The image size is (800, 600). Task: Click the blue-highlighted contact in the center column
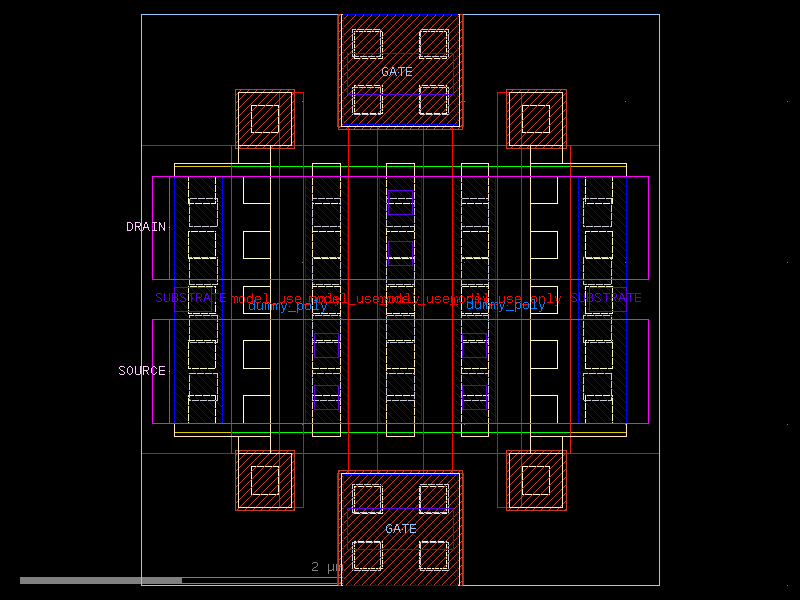[x=399, y=201]
